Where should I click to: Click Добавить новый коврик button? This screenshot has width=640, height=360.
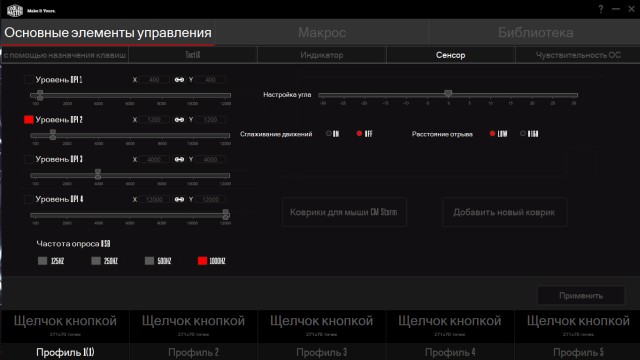coord(504,212)
